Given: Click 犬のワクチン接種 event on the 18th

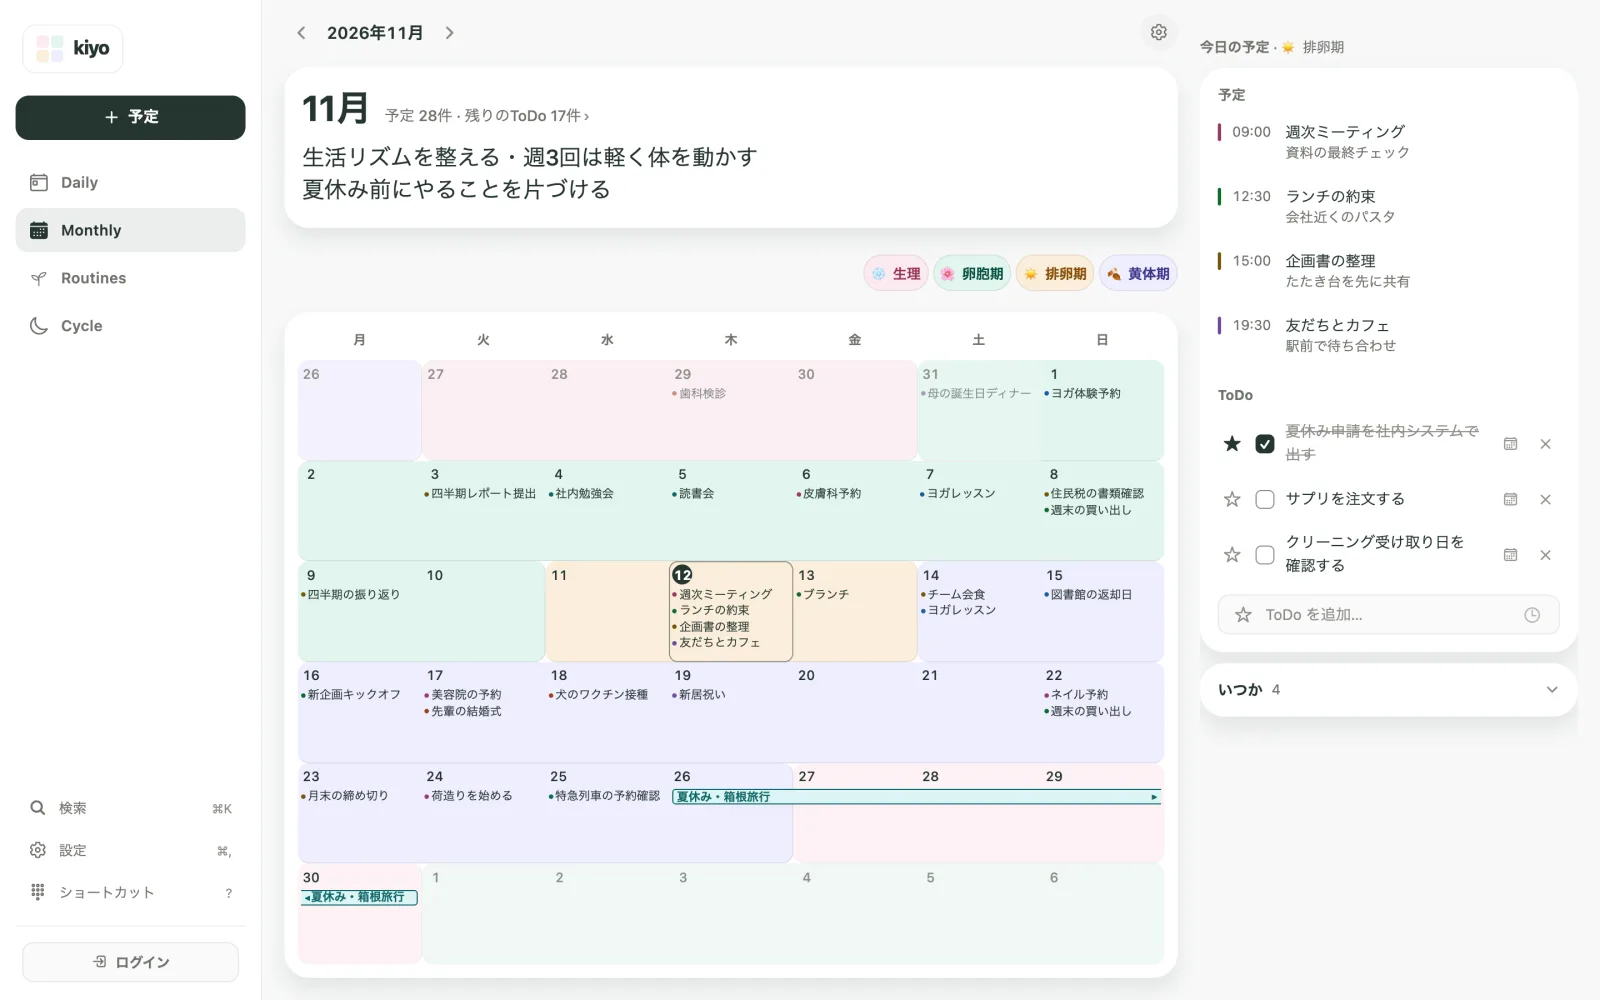Looking at the screenshot, I should 598,695.
